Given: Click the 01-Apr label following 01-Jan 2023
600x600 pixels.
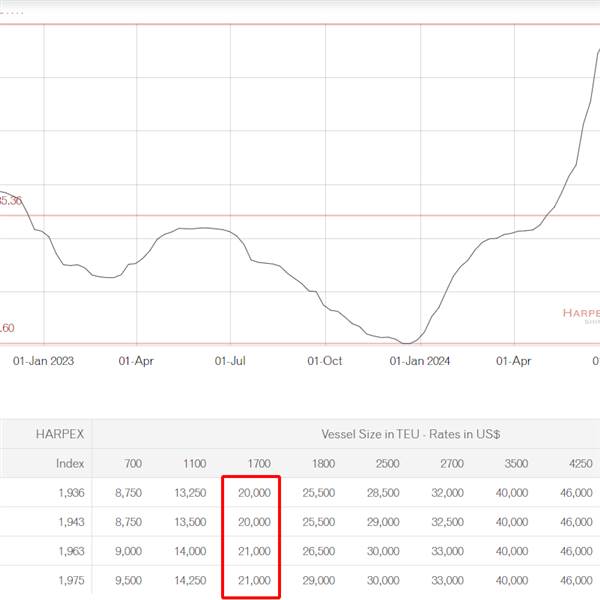Looking at the screenshot, I should click(x=136, y=361).
